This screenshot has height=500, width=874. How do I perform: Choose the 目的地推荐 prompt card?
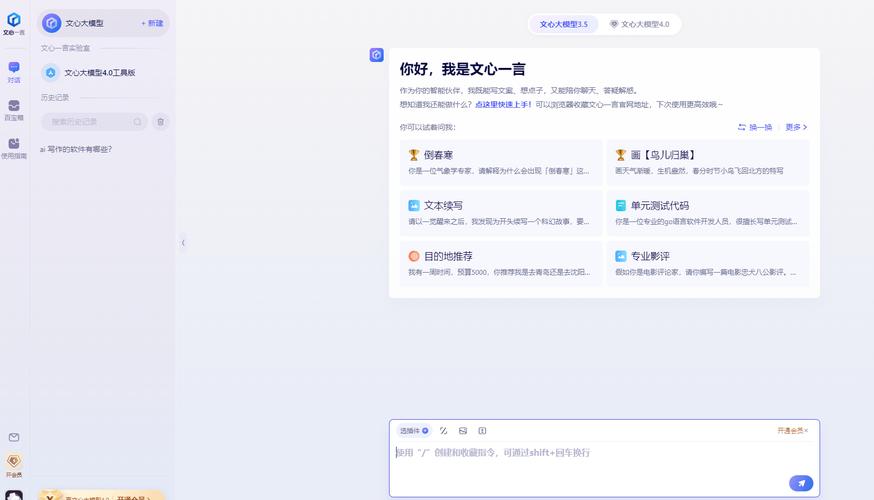pos(501,264)
